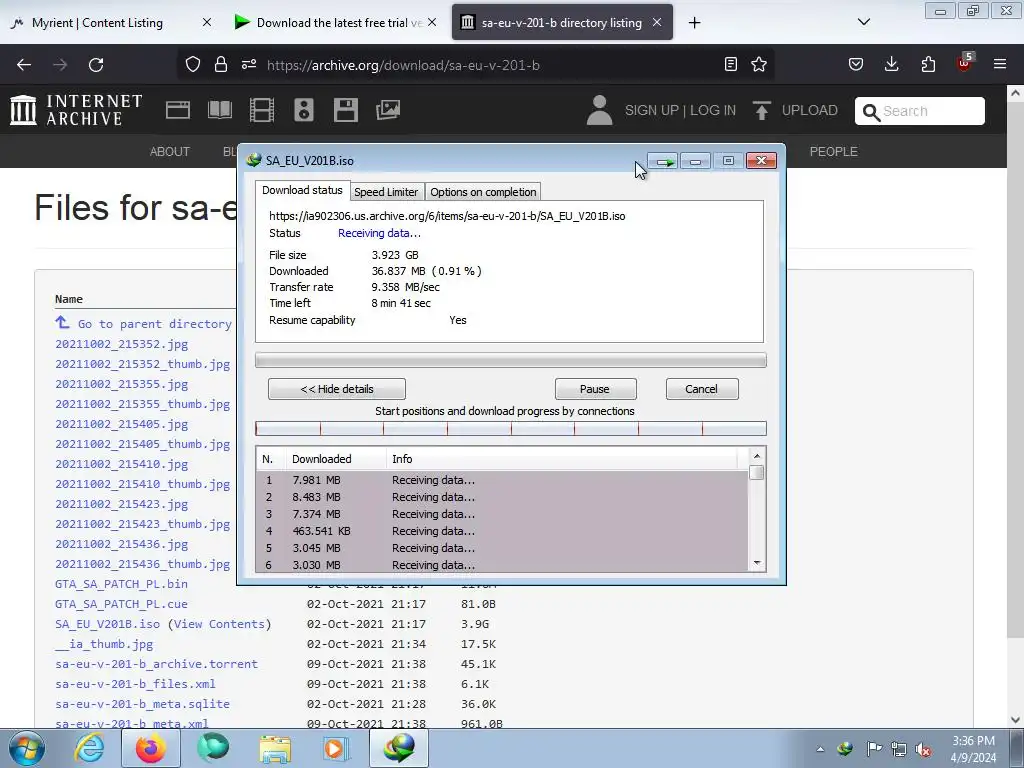Click the Firefox taskbar icon

(150, 748)
